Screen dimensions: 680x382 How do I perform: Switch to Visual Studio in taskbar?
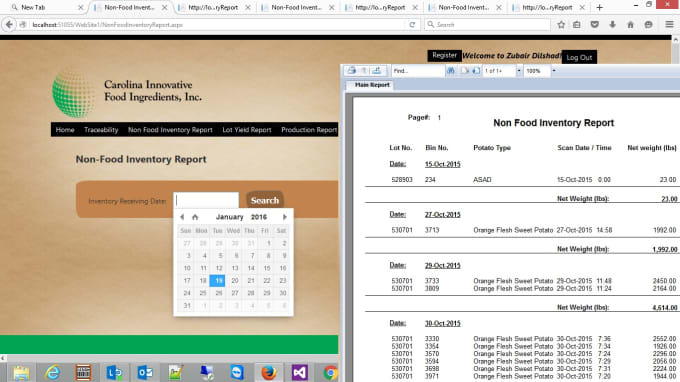coord(299,372)
